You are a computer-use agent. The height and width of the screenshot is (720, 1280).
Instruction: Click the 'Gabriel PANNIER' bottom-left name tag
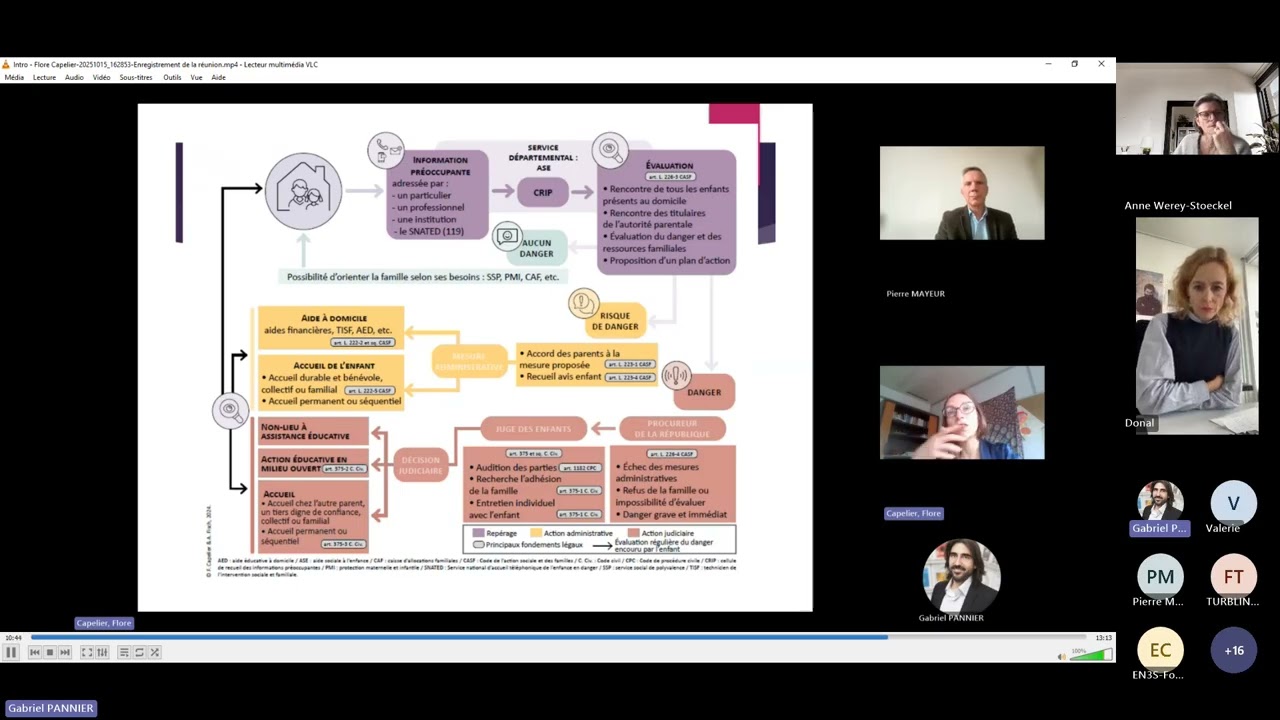click(x=51, y=708)
